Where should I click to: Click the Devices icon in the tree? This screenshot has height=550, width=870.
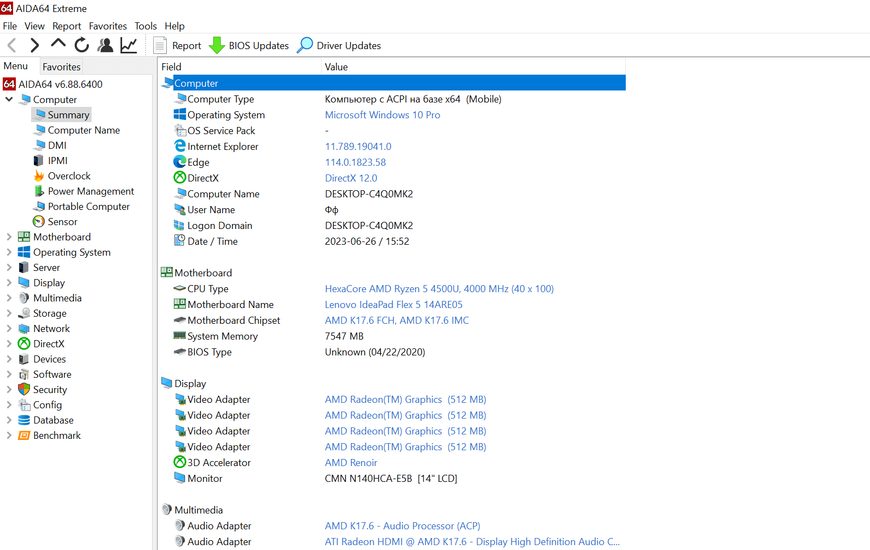pyautogui.click(x=24, y=359)
